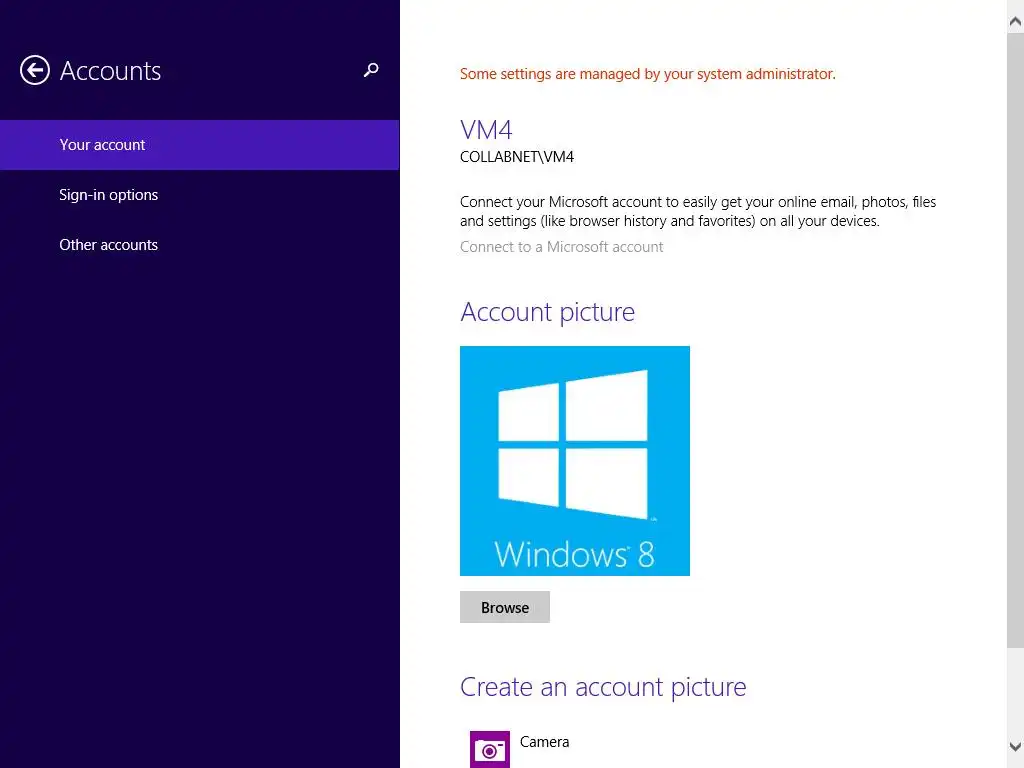Click the COLLABNET\VM4 domain text
The width and height of the screenshot is (1024, 768).
tap(517, 157)
